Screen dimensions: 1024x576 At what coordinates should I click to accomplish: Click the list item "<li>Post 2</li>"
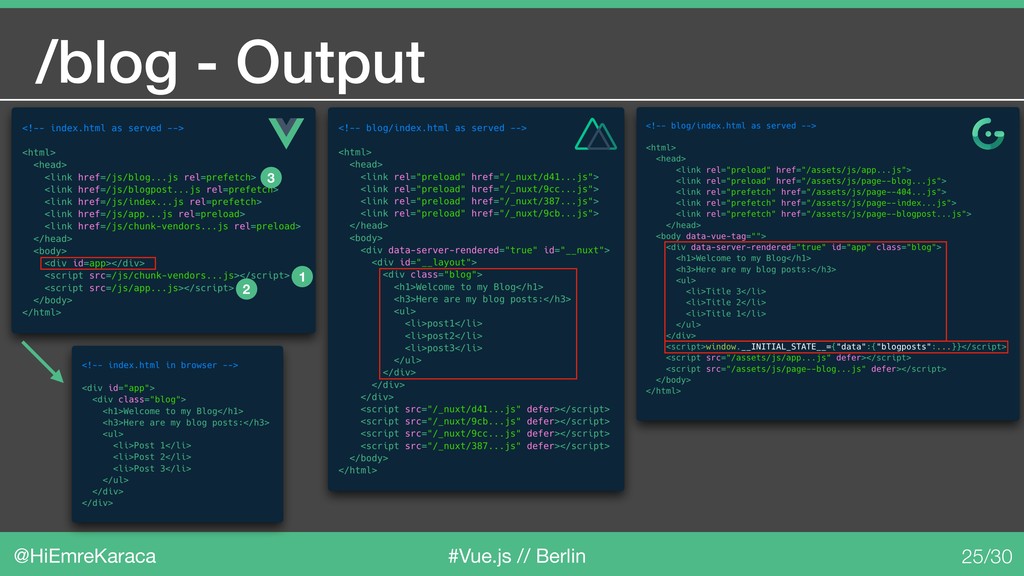(x=152, y=457)
